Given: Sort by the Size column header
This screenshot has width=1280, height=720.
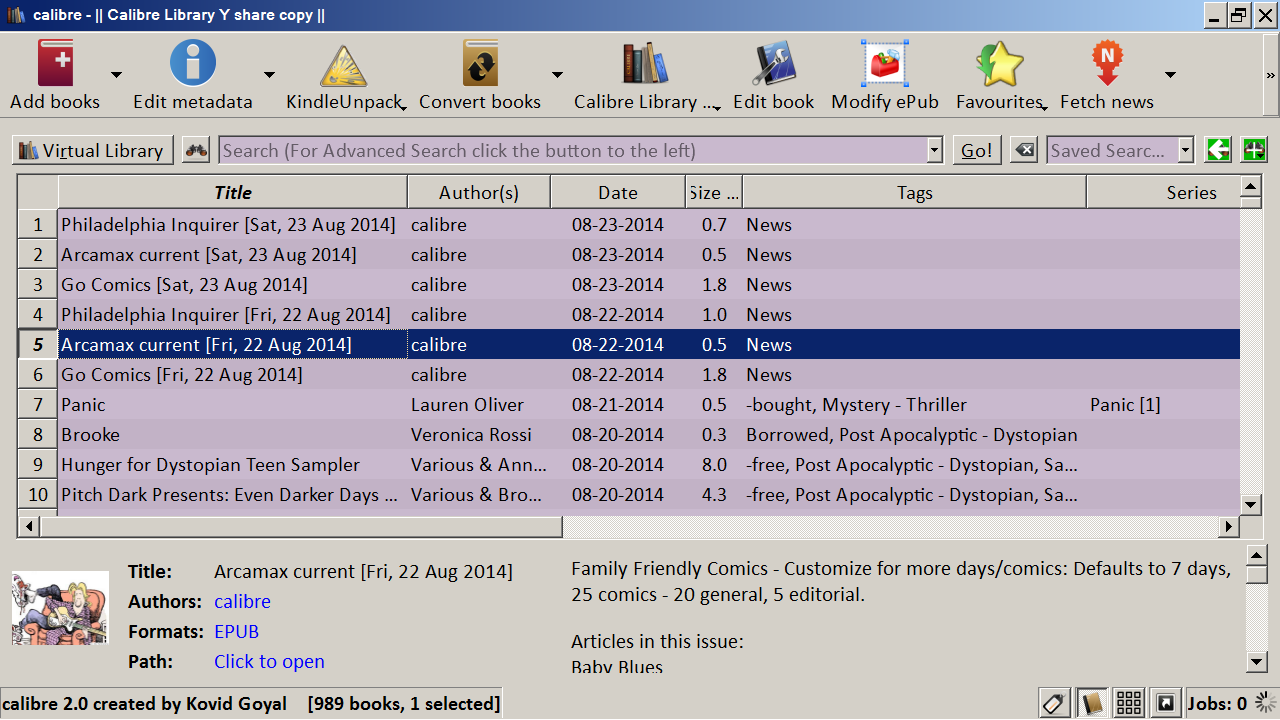Looking at the screenshot, I should click(x=714, y=192).
